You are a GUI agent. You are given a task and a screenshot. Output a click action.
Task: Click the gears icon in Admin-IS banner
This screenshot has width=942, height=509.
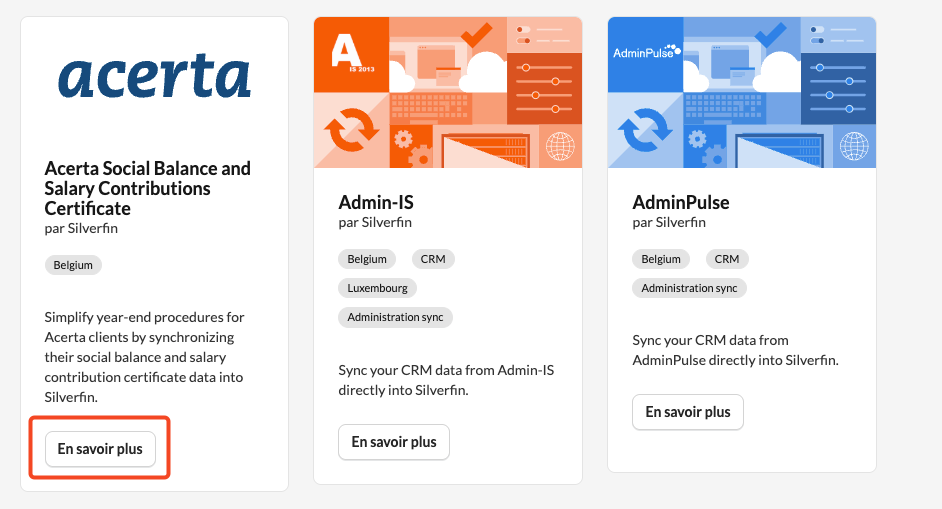[x=411, y=147]
